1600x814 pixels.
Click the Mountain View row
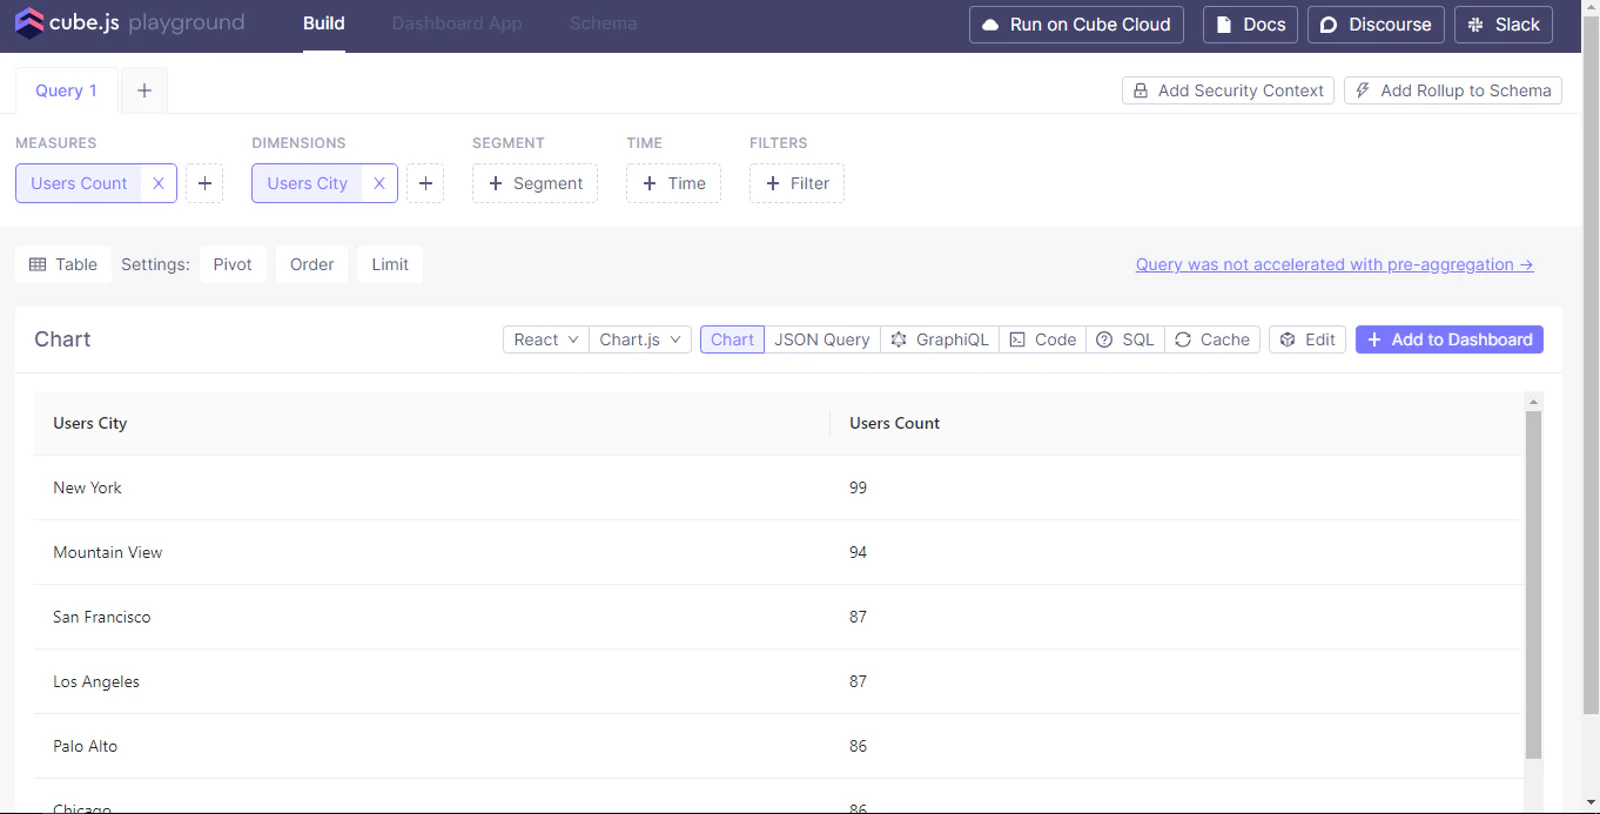pos(778,552)
